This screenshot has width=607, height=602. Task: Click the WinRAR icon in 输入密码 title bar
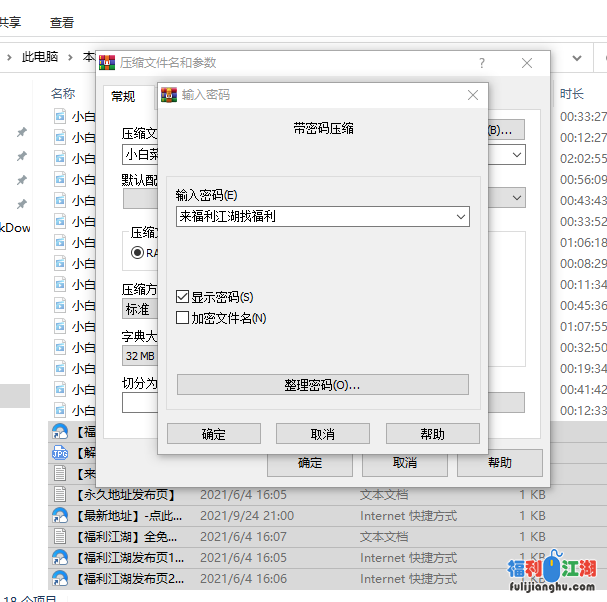pyautogui.click(x=170, y=95)
